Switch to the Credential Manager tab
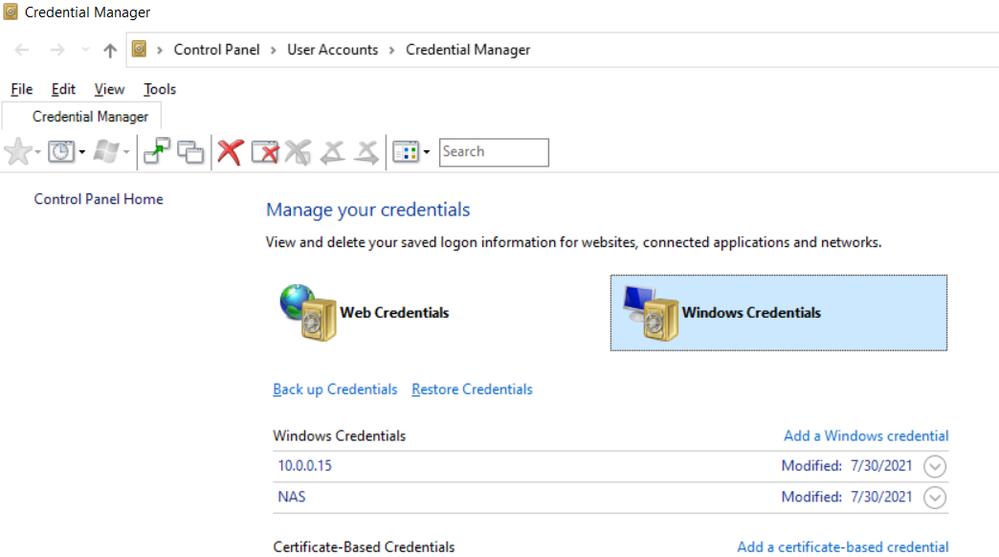The image size is (999, 557). [x=90, y=116]
